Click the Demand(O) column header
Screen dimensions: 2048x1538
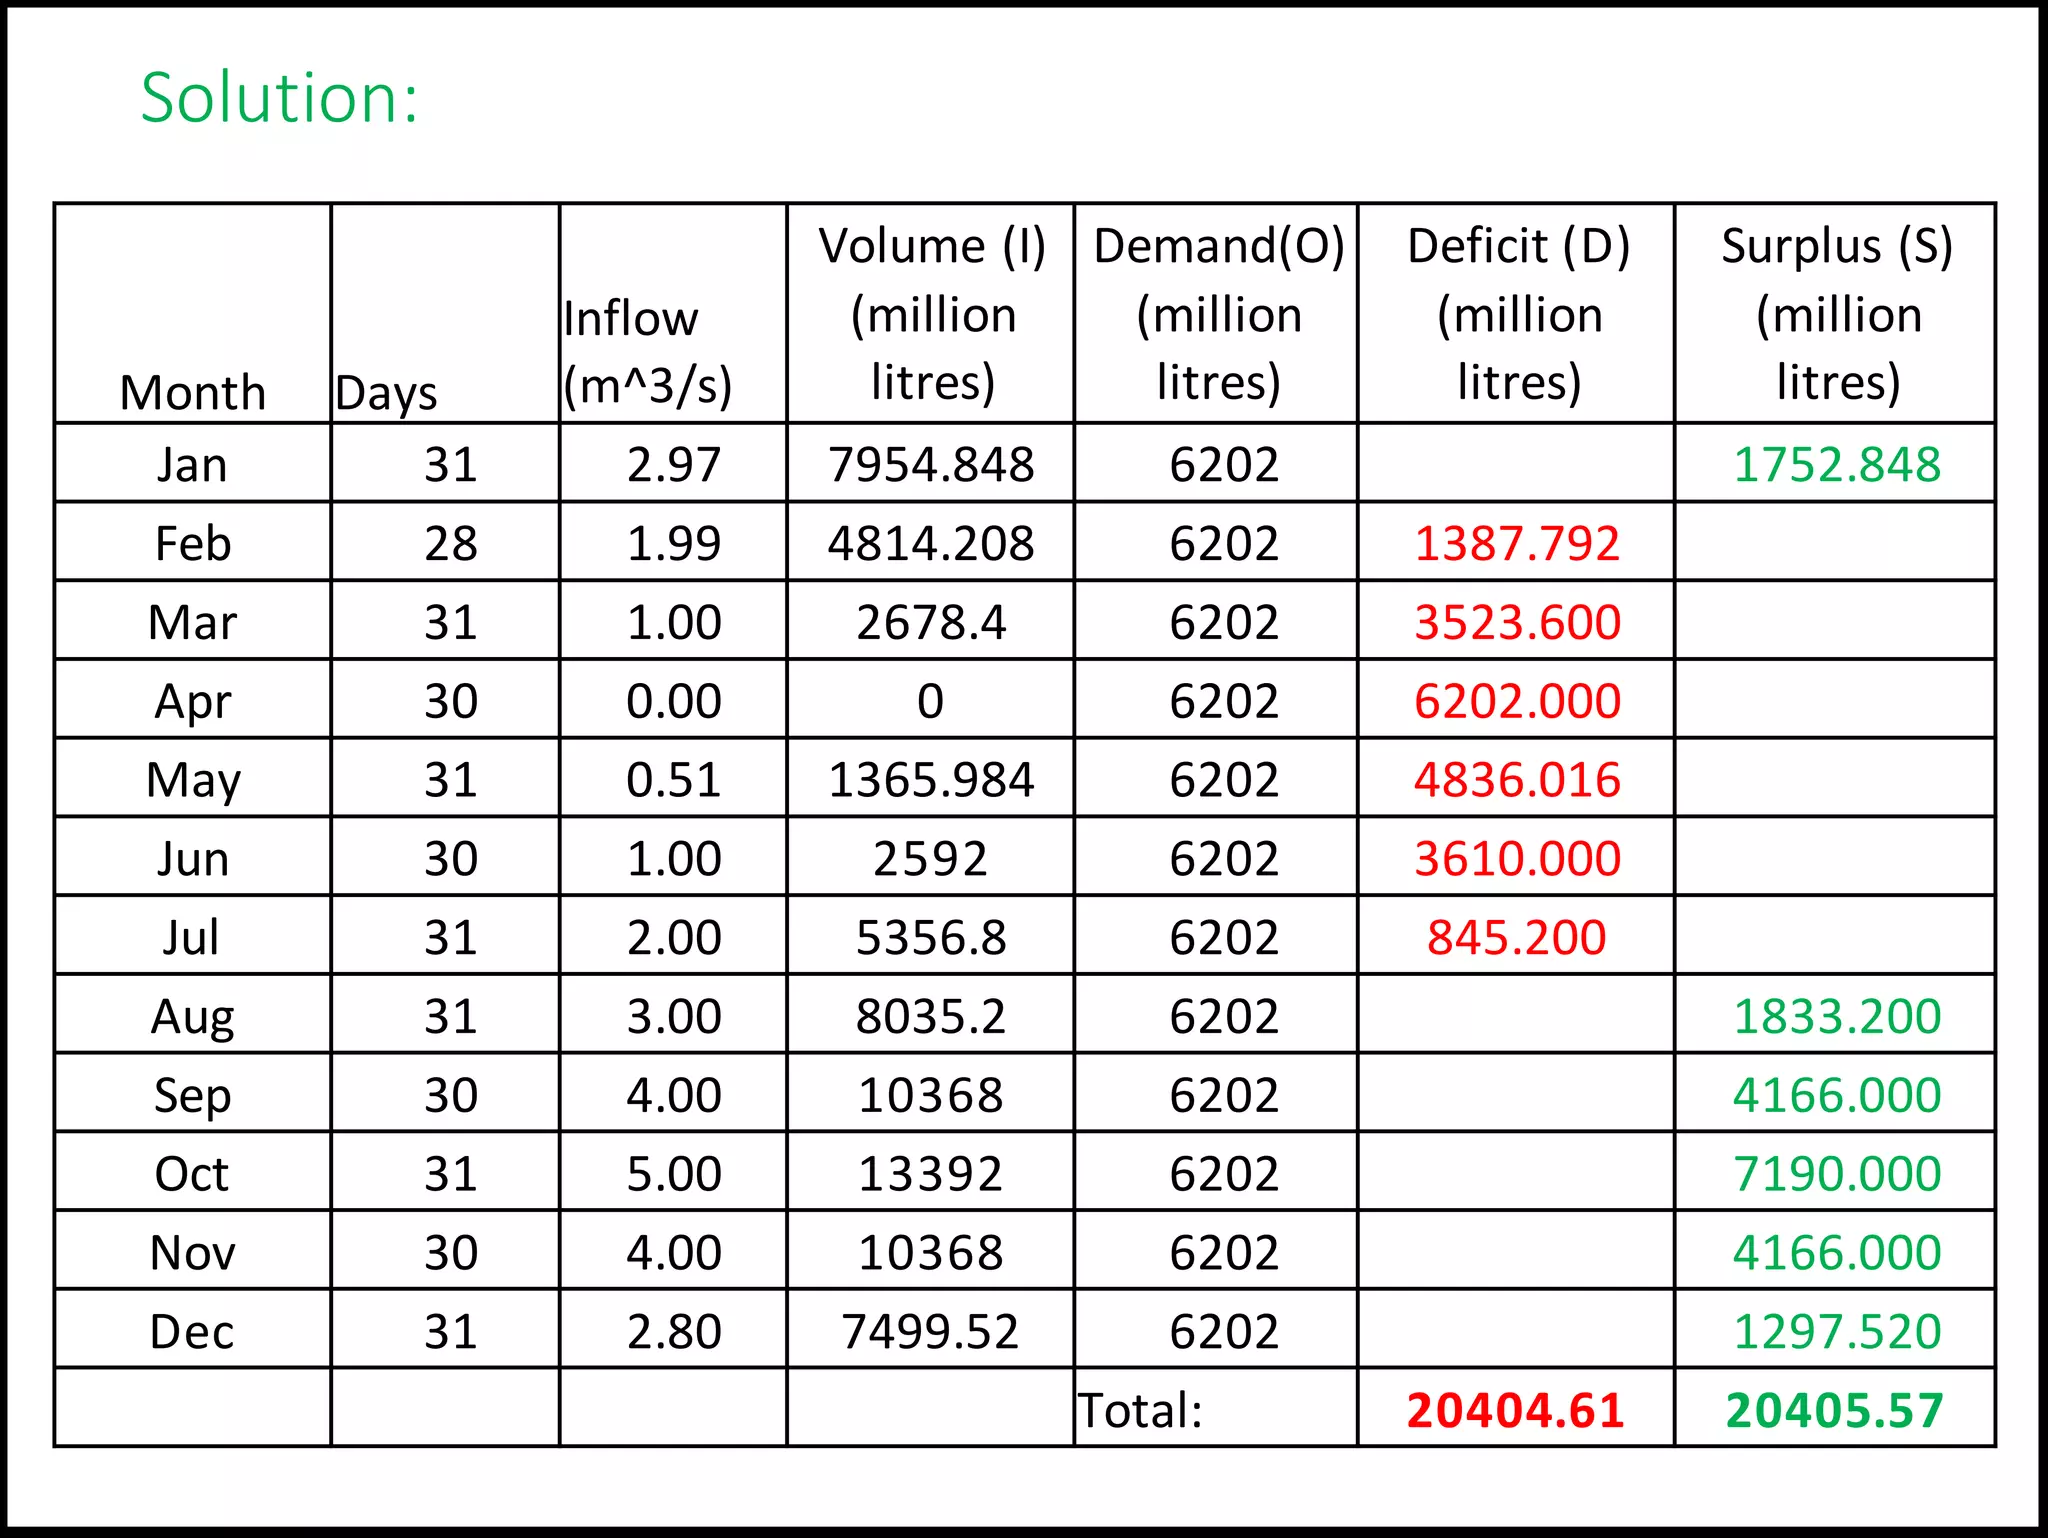click(x=1218, y=313)
